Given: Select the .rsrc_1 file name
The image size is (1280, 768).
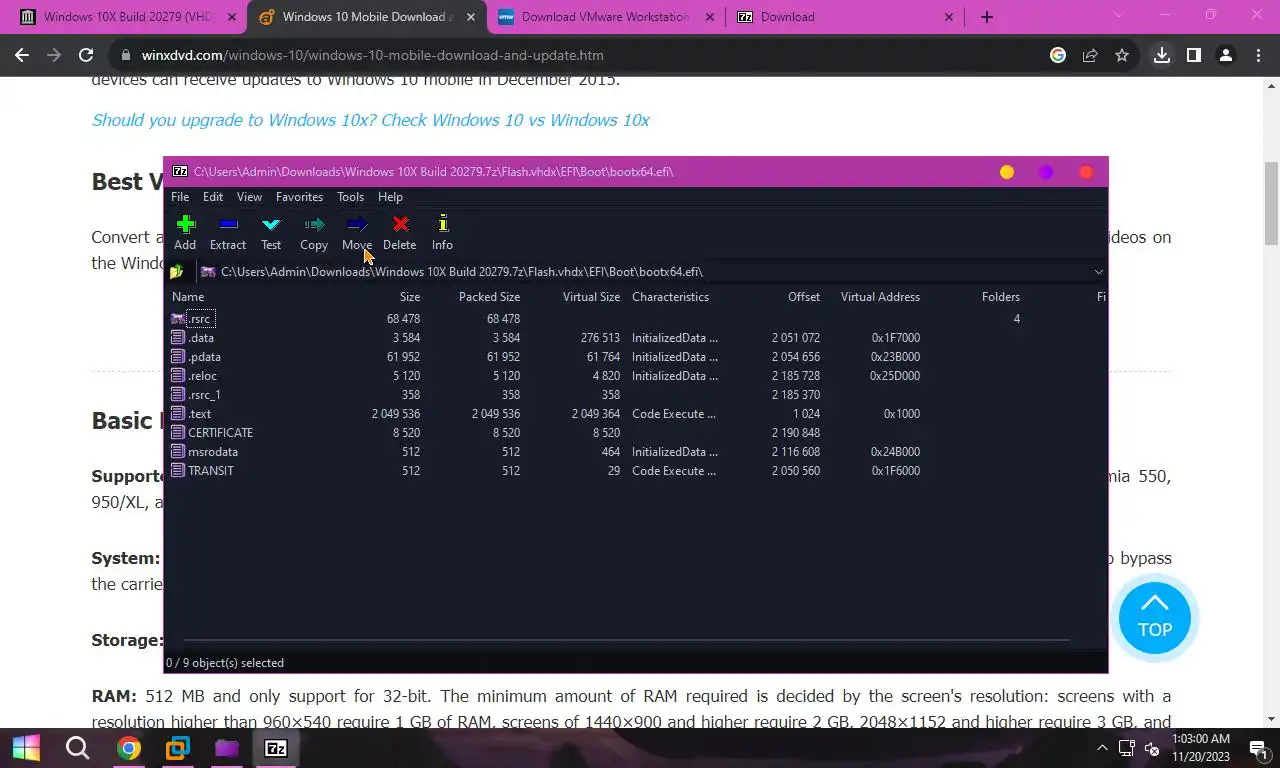Looking at the screenshot, I should pyautogui.click(x=204, y=395).
